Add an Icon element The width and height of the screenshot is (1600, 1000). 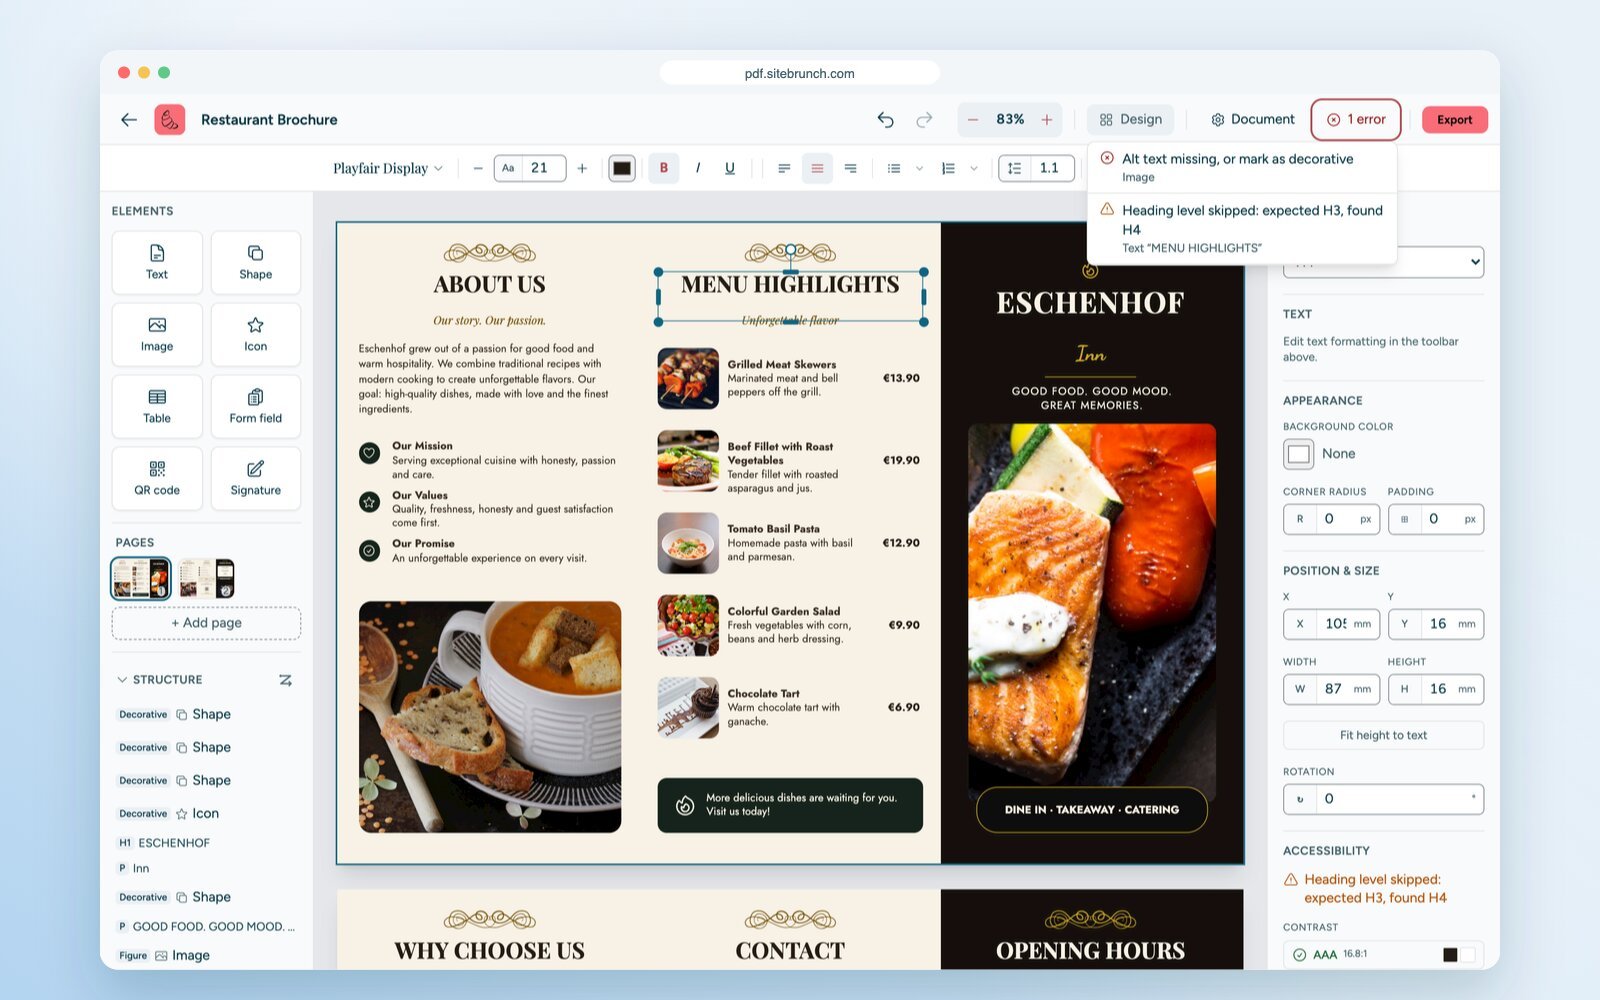[255, 334]
